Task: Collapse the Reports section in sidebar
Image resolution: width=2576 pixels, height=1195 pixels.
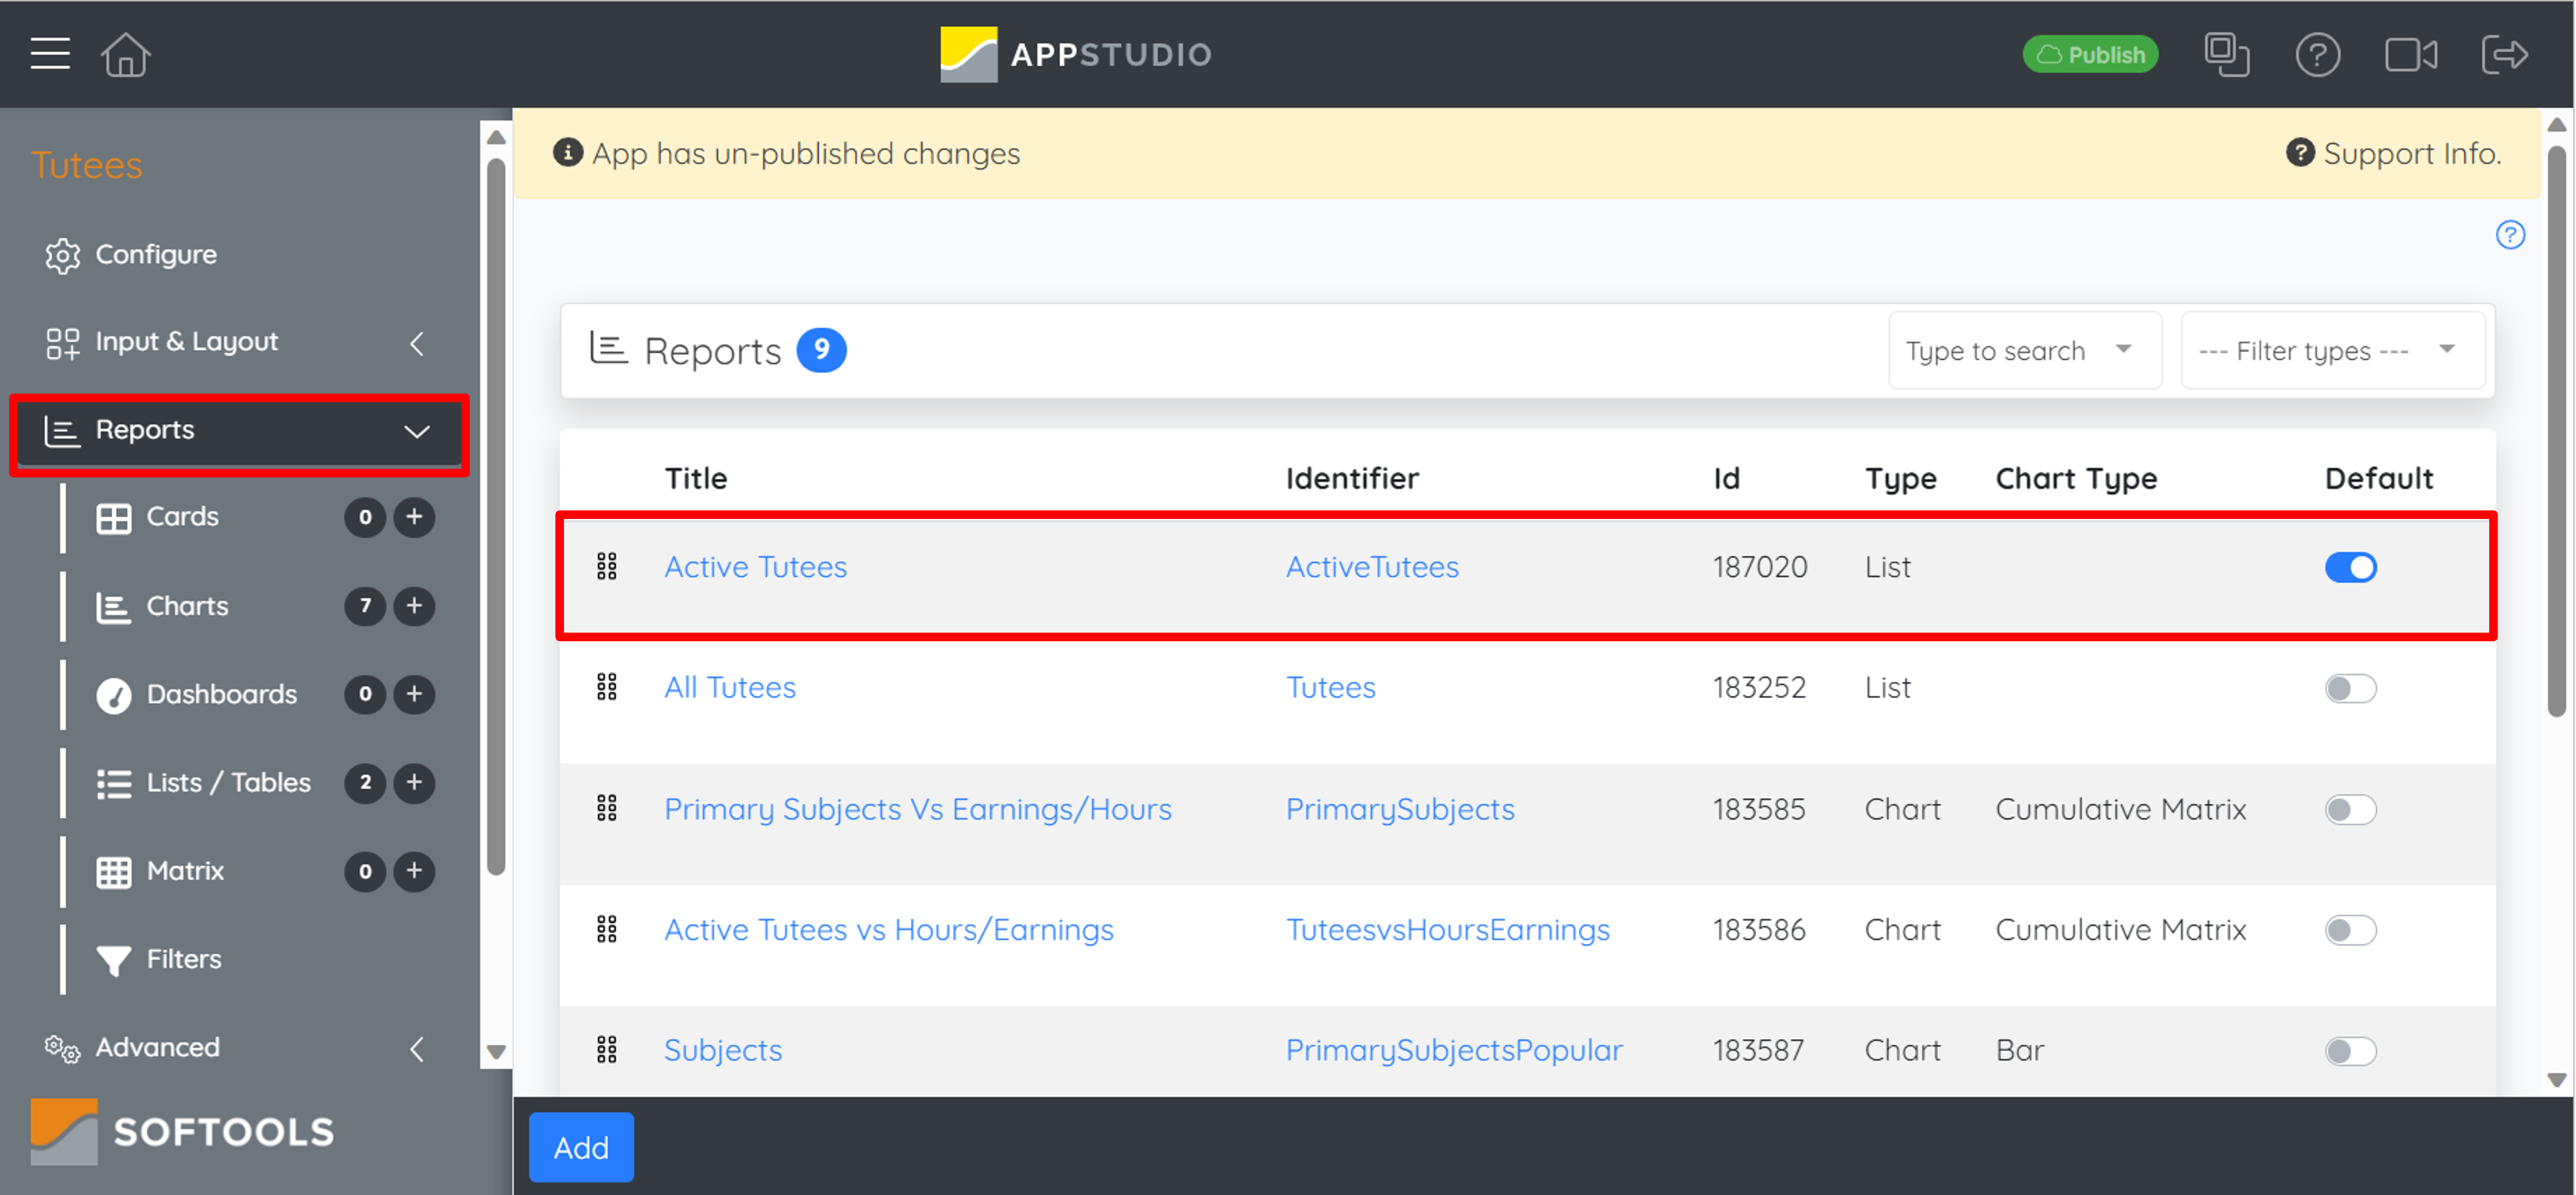Action: coord(417,431)
